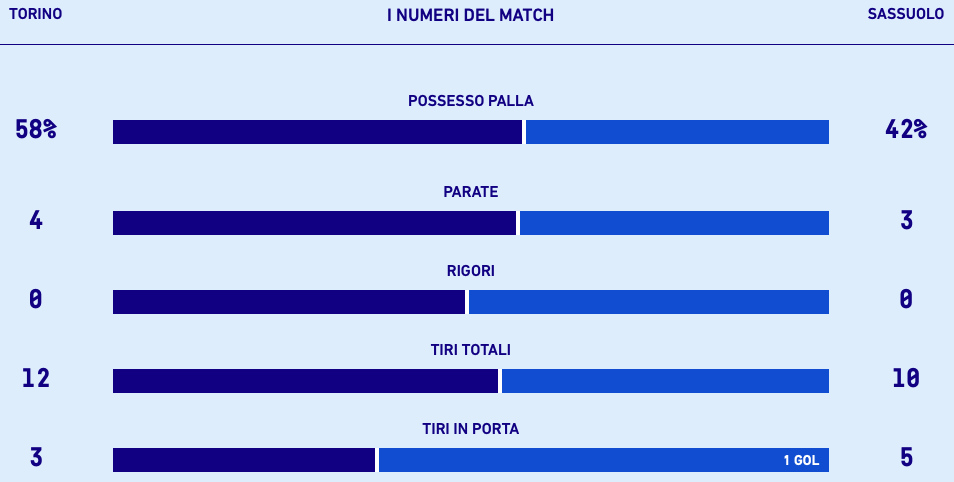
Task: Click the 1 GOL marker on the bar
Action: click(801, 461)
